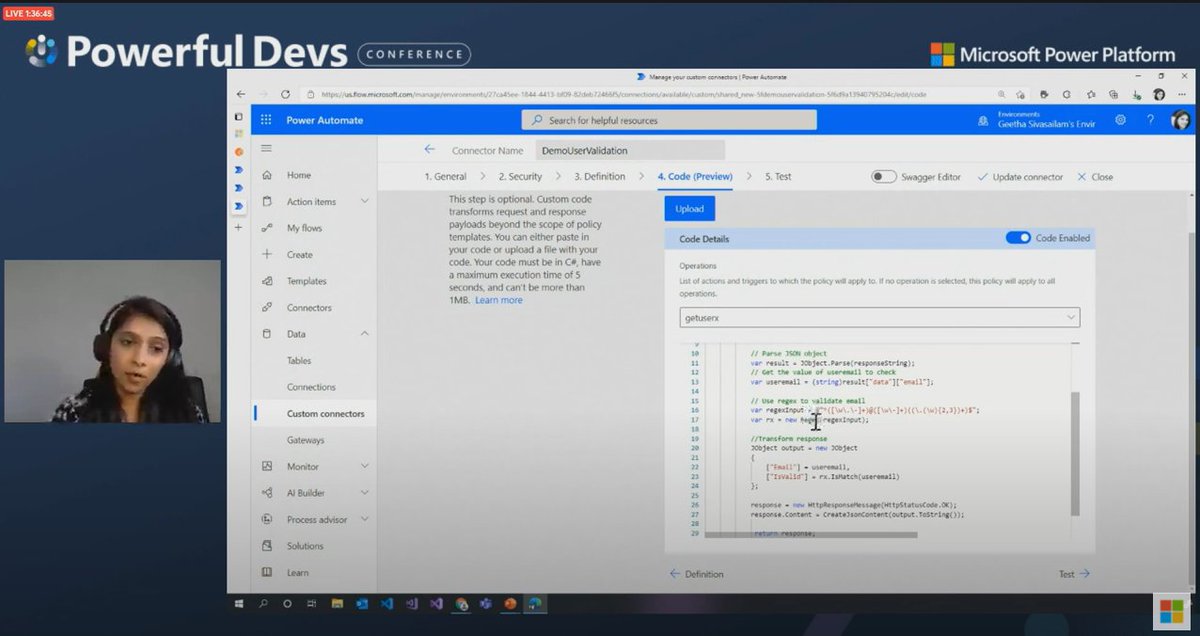Toggle the Code Enabled switch

coord(1018,238)
